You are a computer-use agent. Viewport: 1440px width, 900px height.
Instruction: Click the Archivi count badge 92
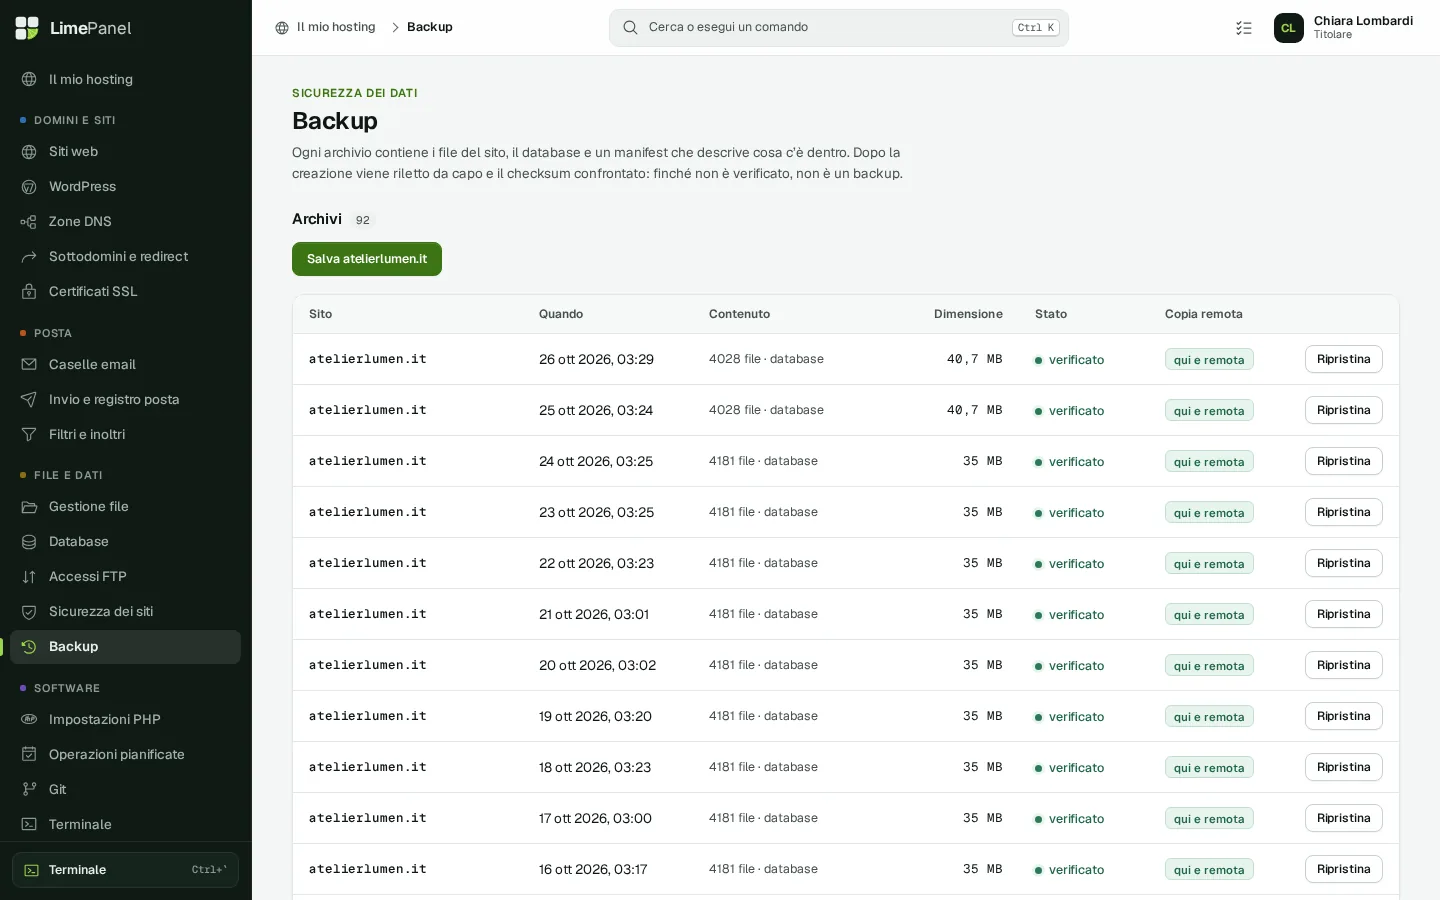[x=362, y=220]
